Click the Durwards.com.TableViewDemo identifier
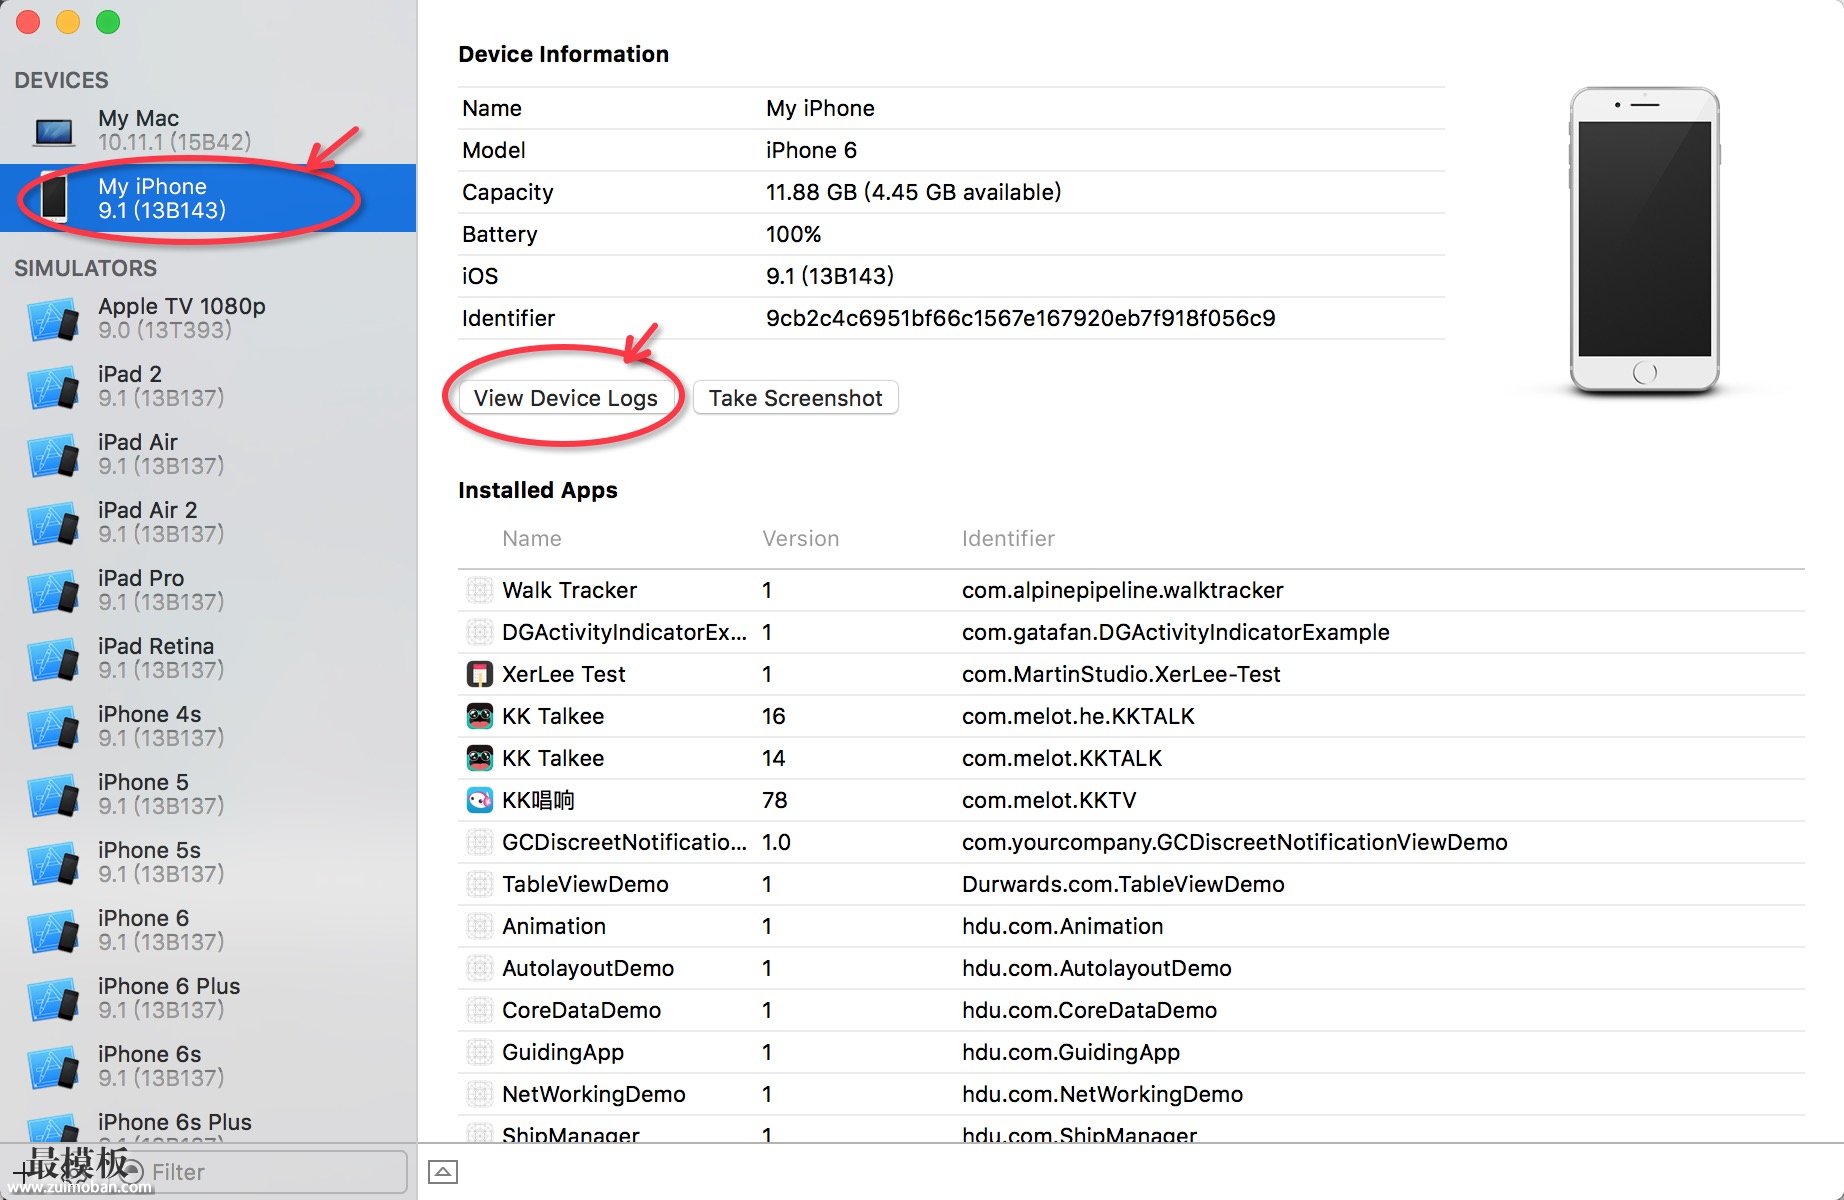 pyautogui.click(x=1123, y=884)
